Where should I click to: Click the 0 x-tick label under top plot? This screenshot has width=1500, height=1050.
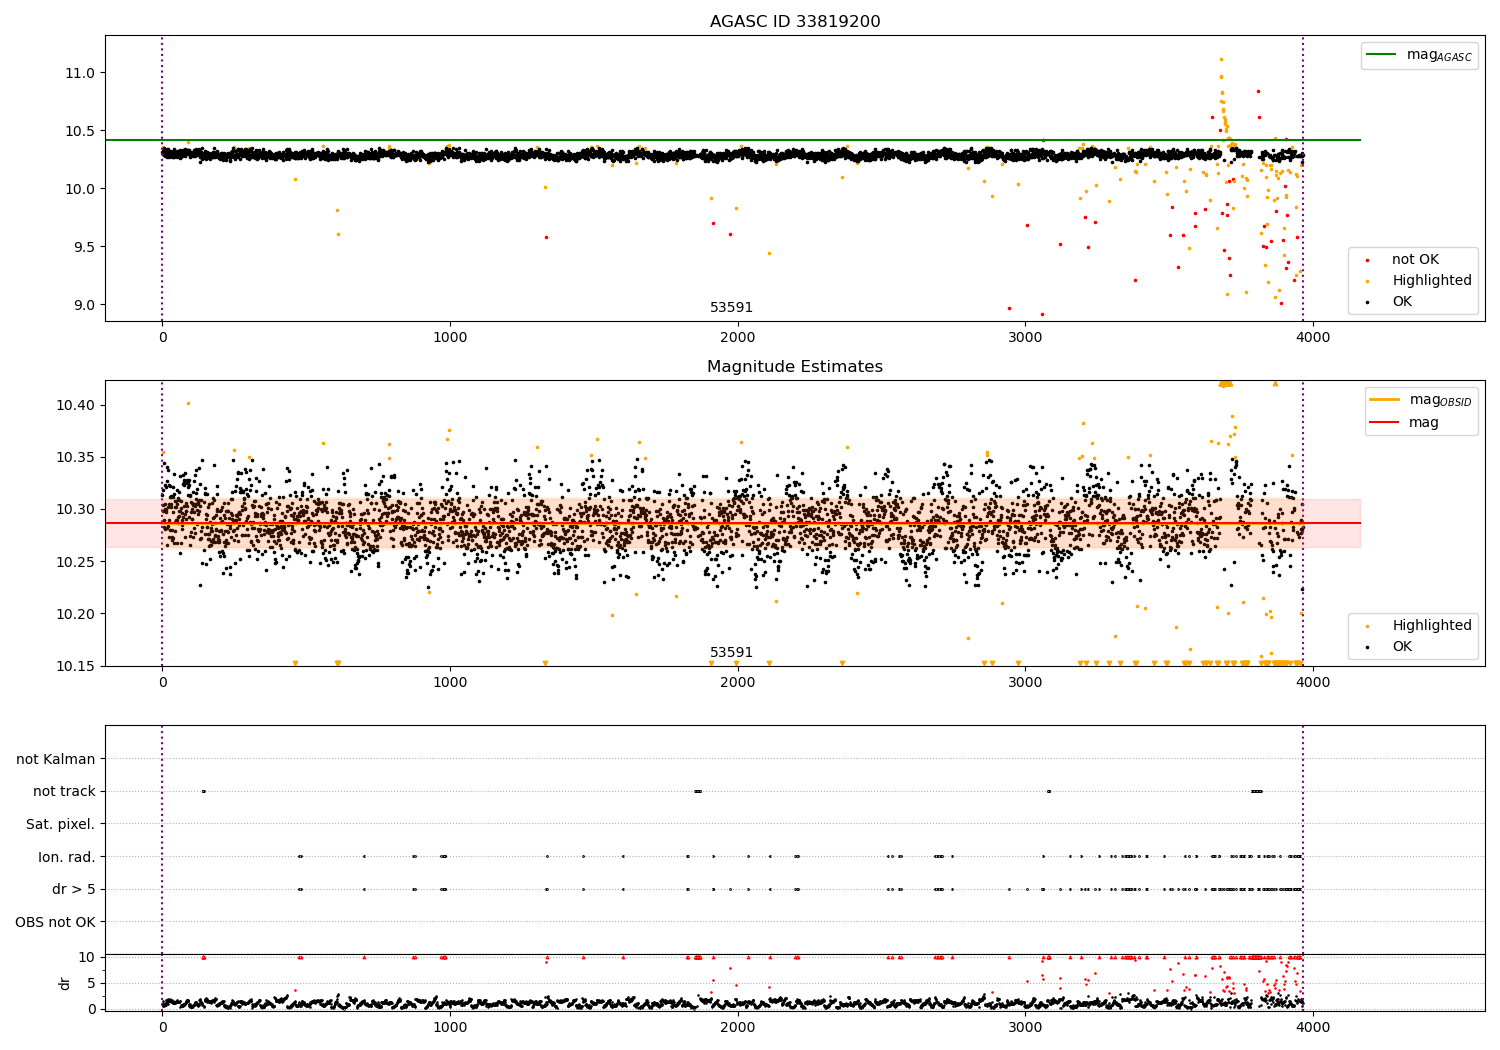pos(162,337)
